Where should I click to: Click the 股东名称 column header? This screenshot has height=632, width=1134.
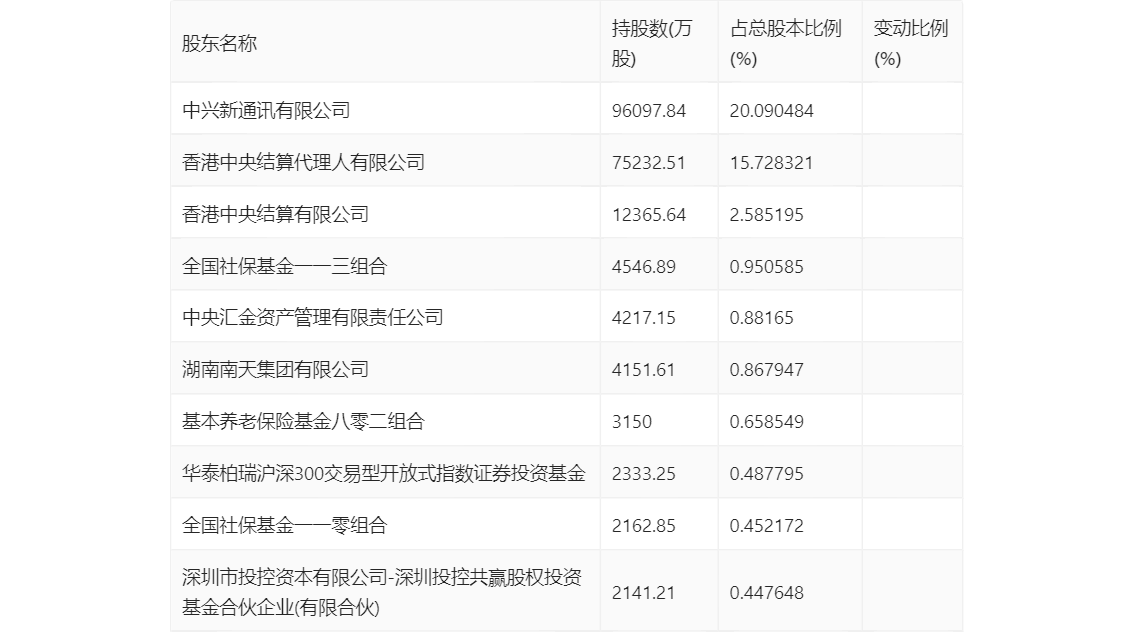(219, 43)
